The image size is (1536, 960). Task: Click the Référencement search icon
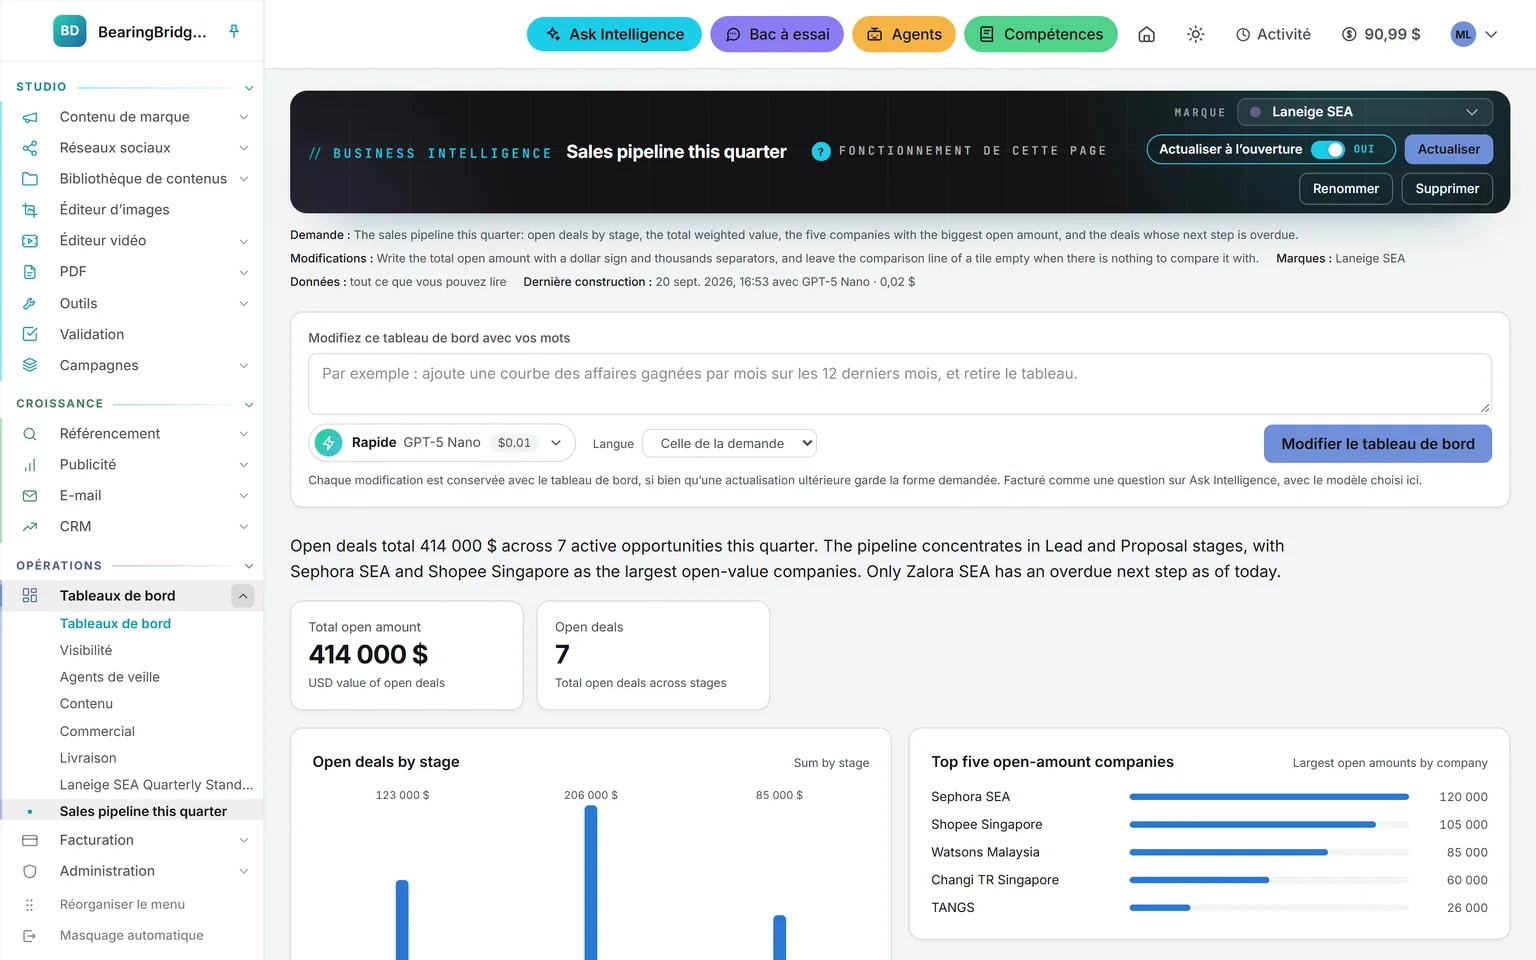[x=30, y=434]
